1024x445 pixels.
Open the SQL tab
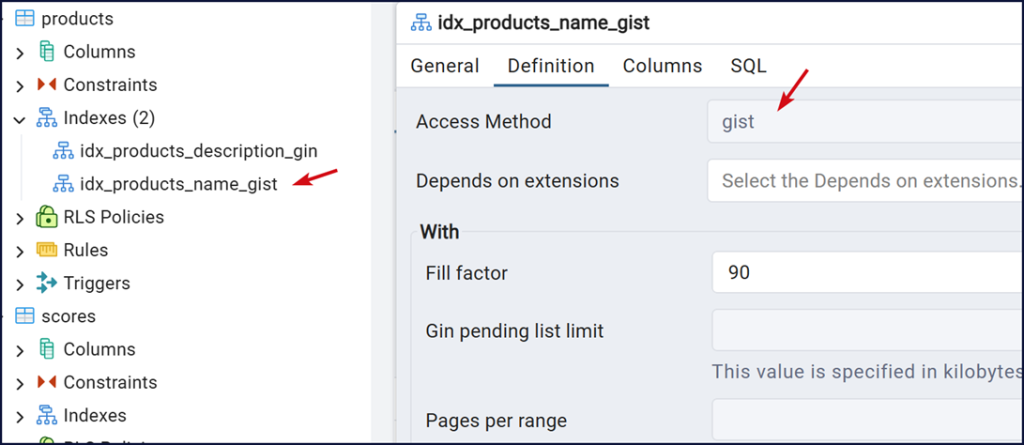(748, 66)
